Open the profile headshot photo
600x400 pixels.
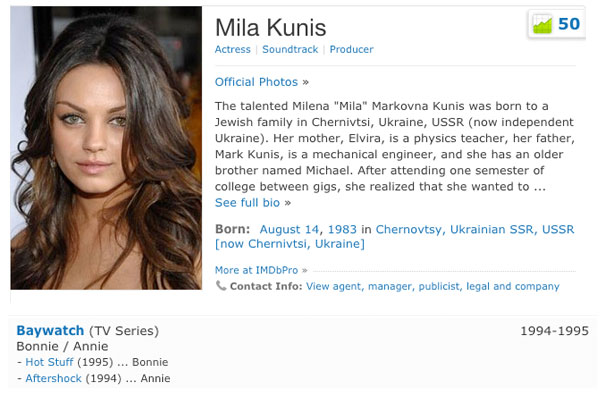(106, 148)
